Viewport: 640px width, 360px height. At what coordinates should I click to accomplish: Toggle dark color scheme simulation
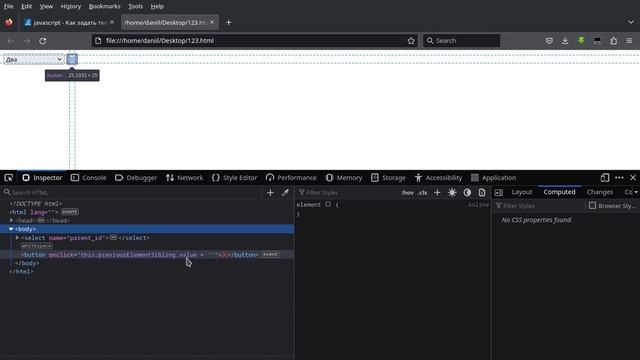[x=467, y=193]
